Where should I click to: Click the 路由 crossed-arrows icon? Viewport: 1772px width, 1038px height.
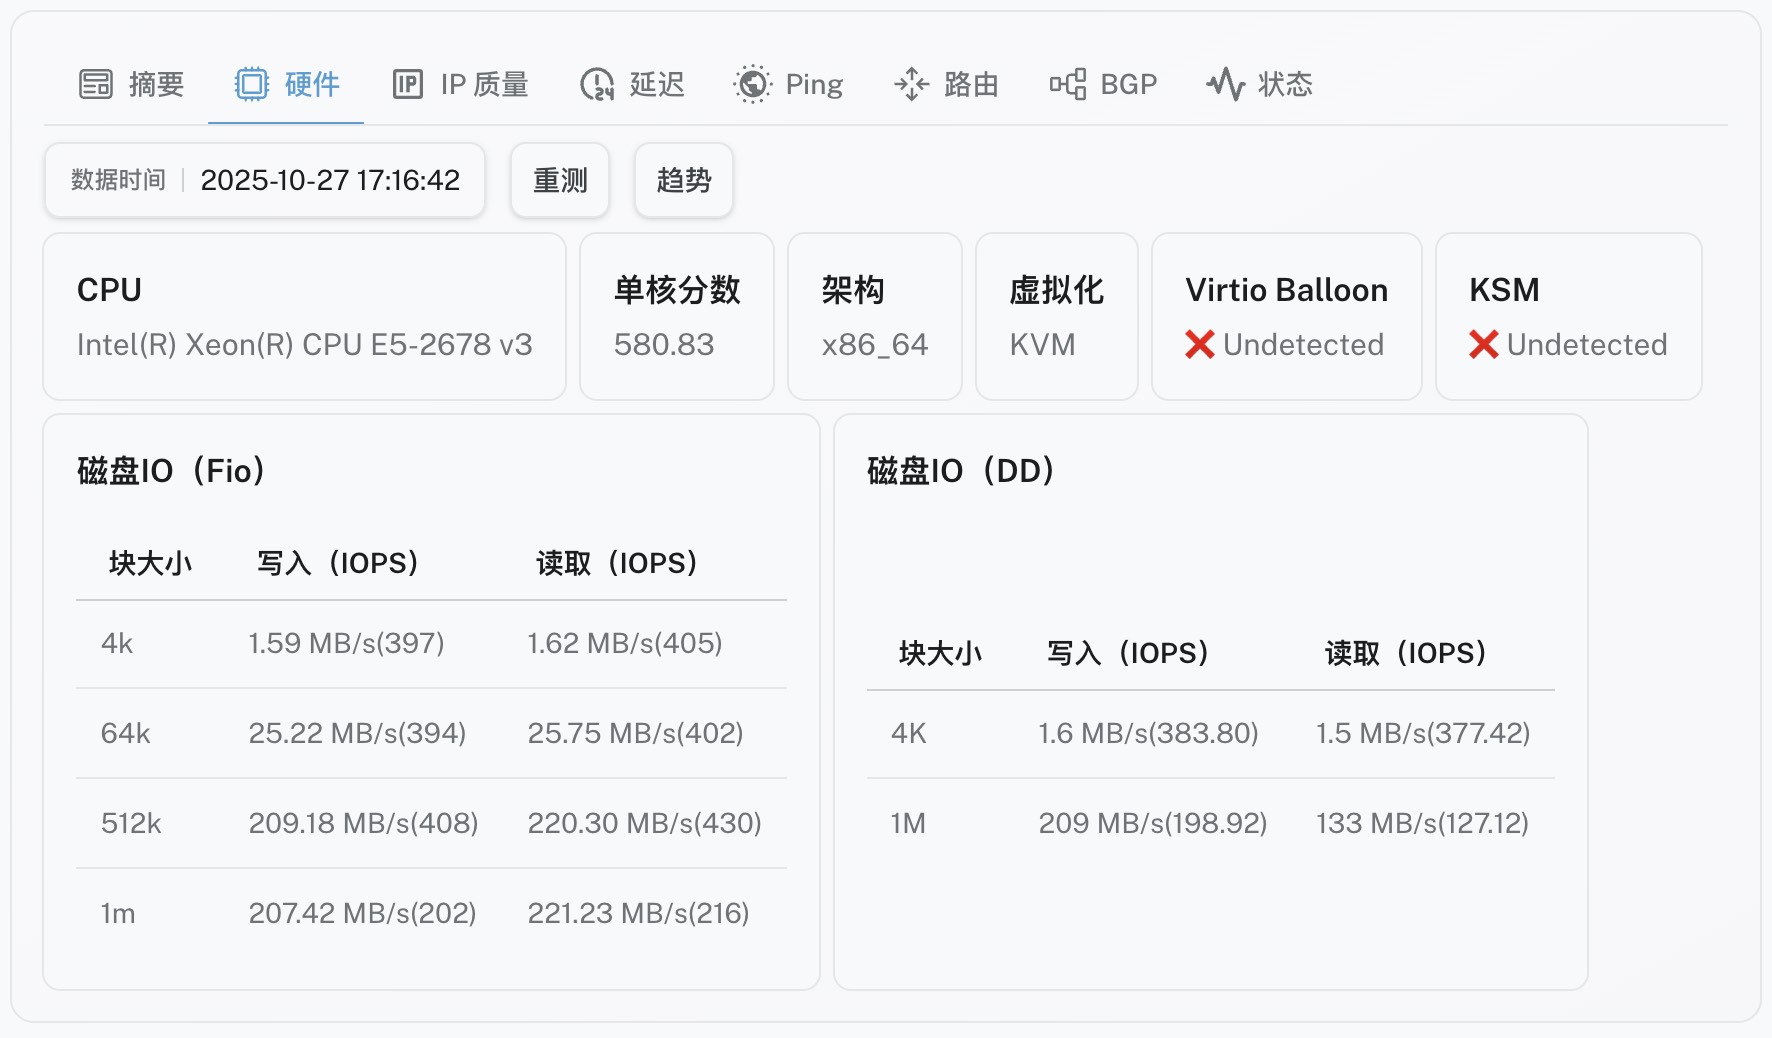[x=910, y=84]
